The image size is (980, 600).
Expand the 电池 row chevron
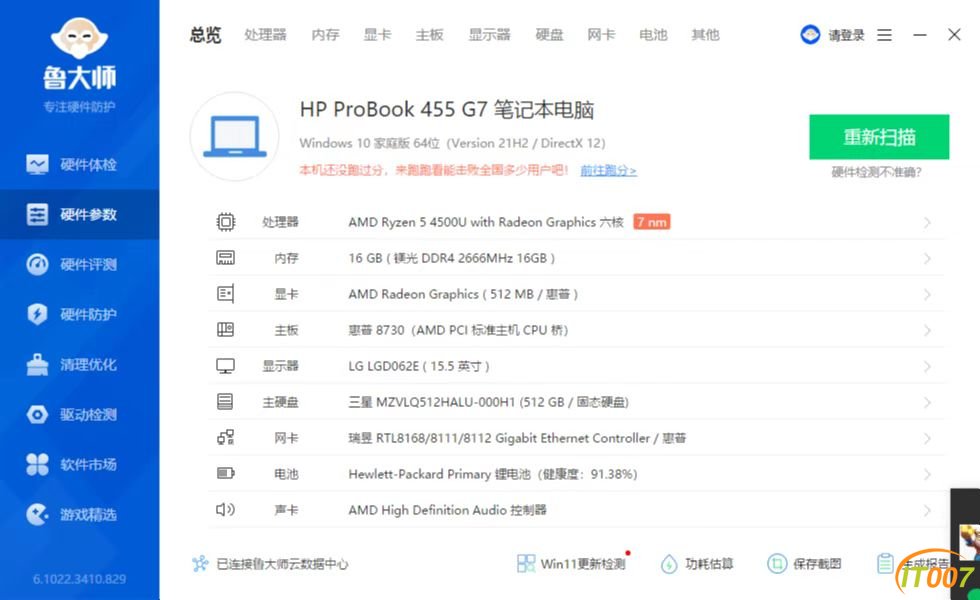pos(927,474)
